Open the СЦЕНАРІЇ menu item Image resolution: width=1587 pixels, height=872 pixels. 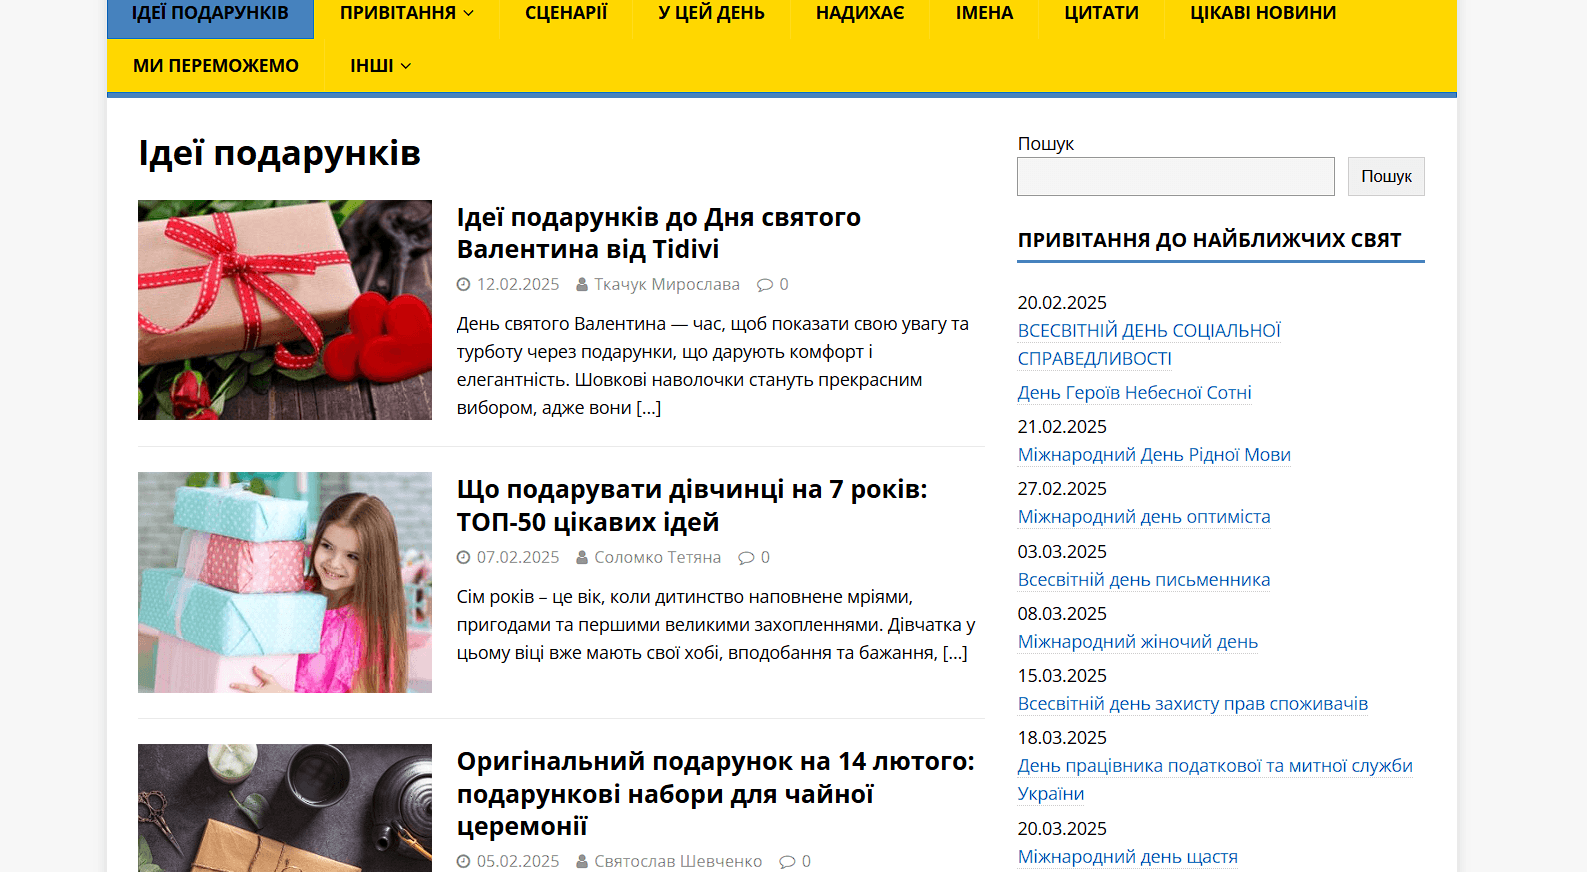point(566,13)
